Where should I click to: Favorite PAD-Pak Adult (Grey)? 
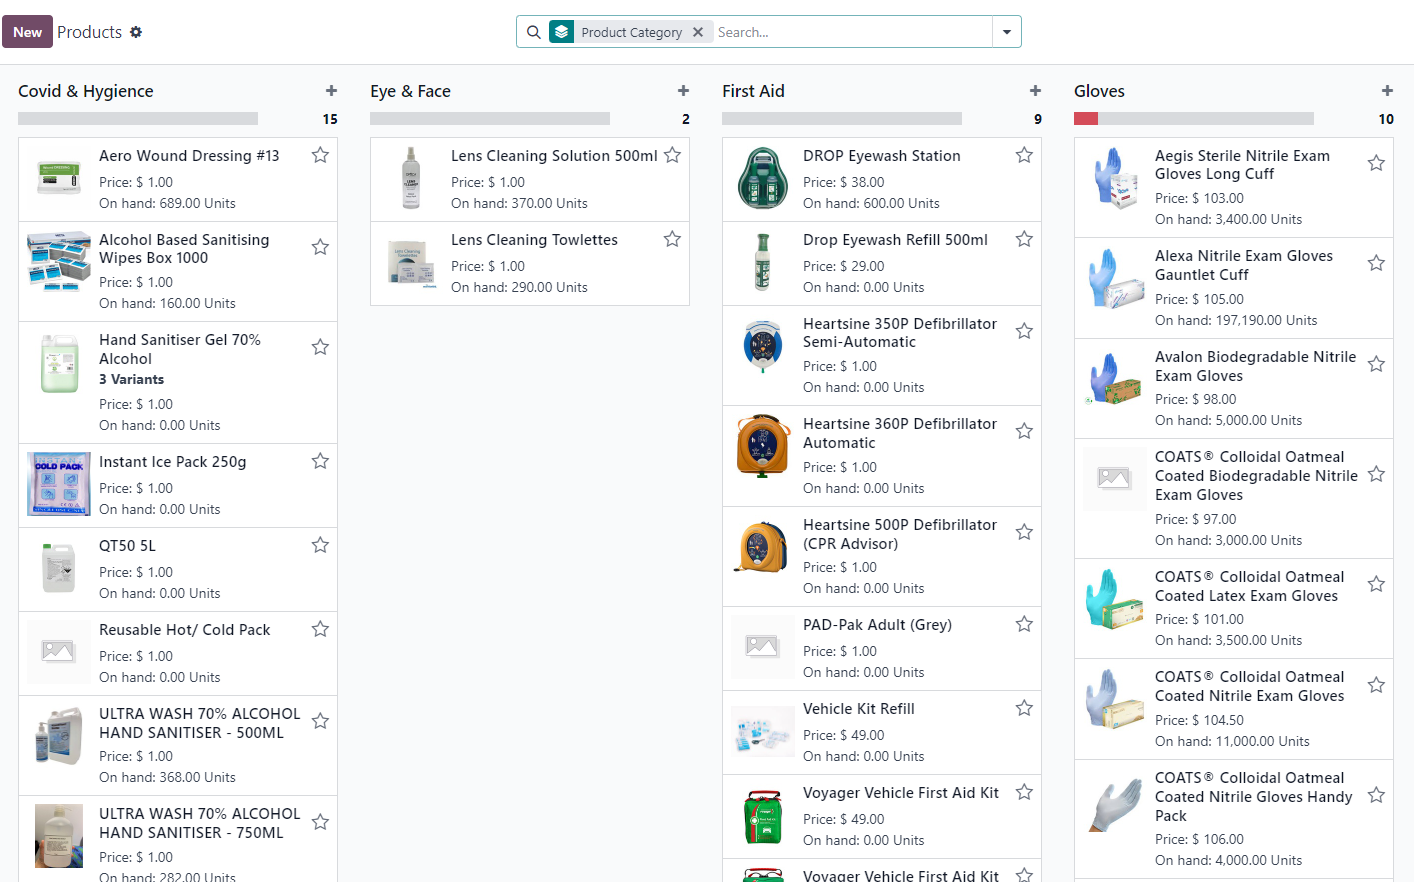(1024, 624)
